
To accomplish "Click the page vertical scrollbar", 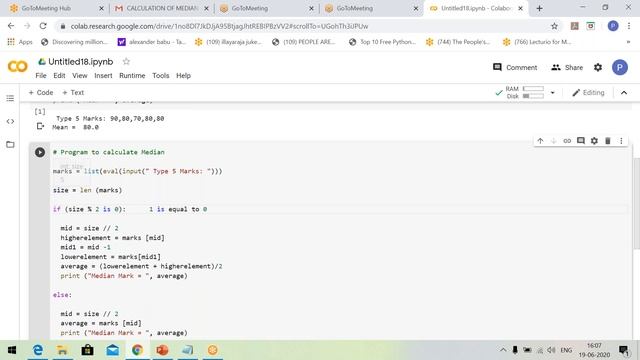I will (636, 203).
